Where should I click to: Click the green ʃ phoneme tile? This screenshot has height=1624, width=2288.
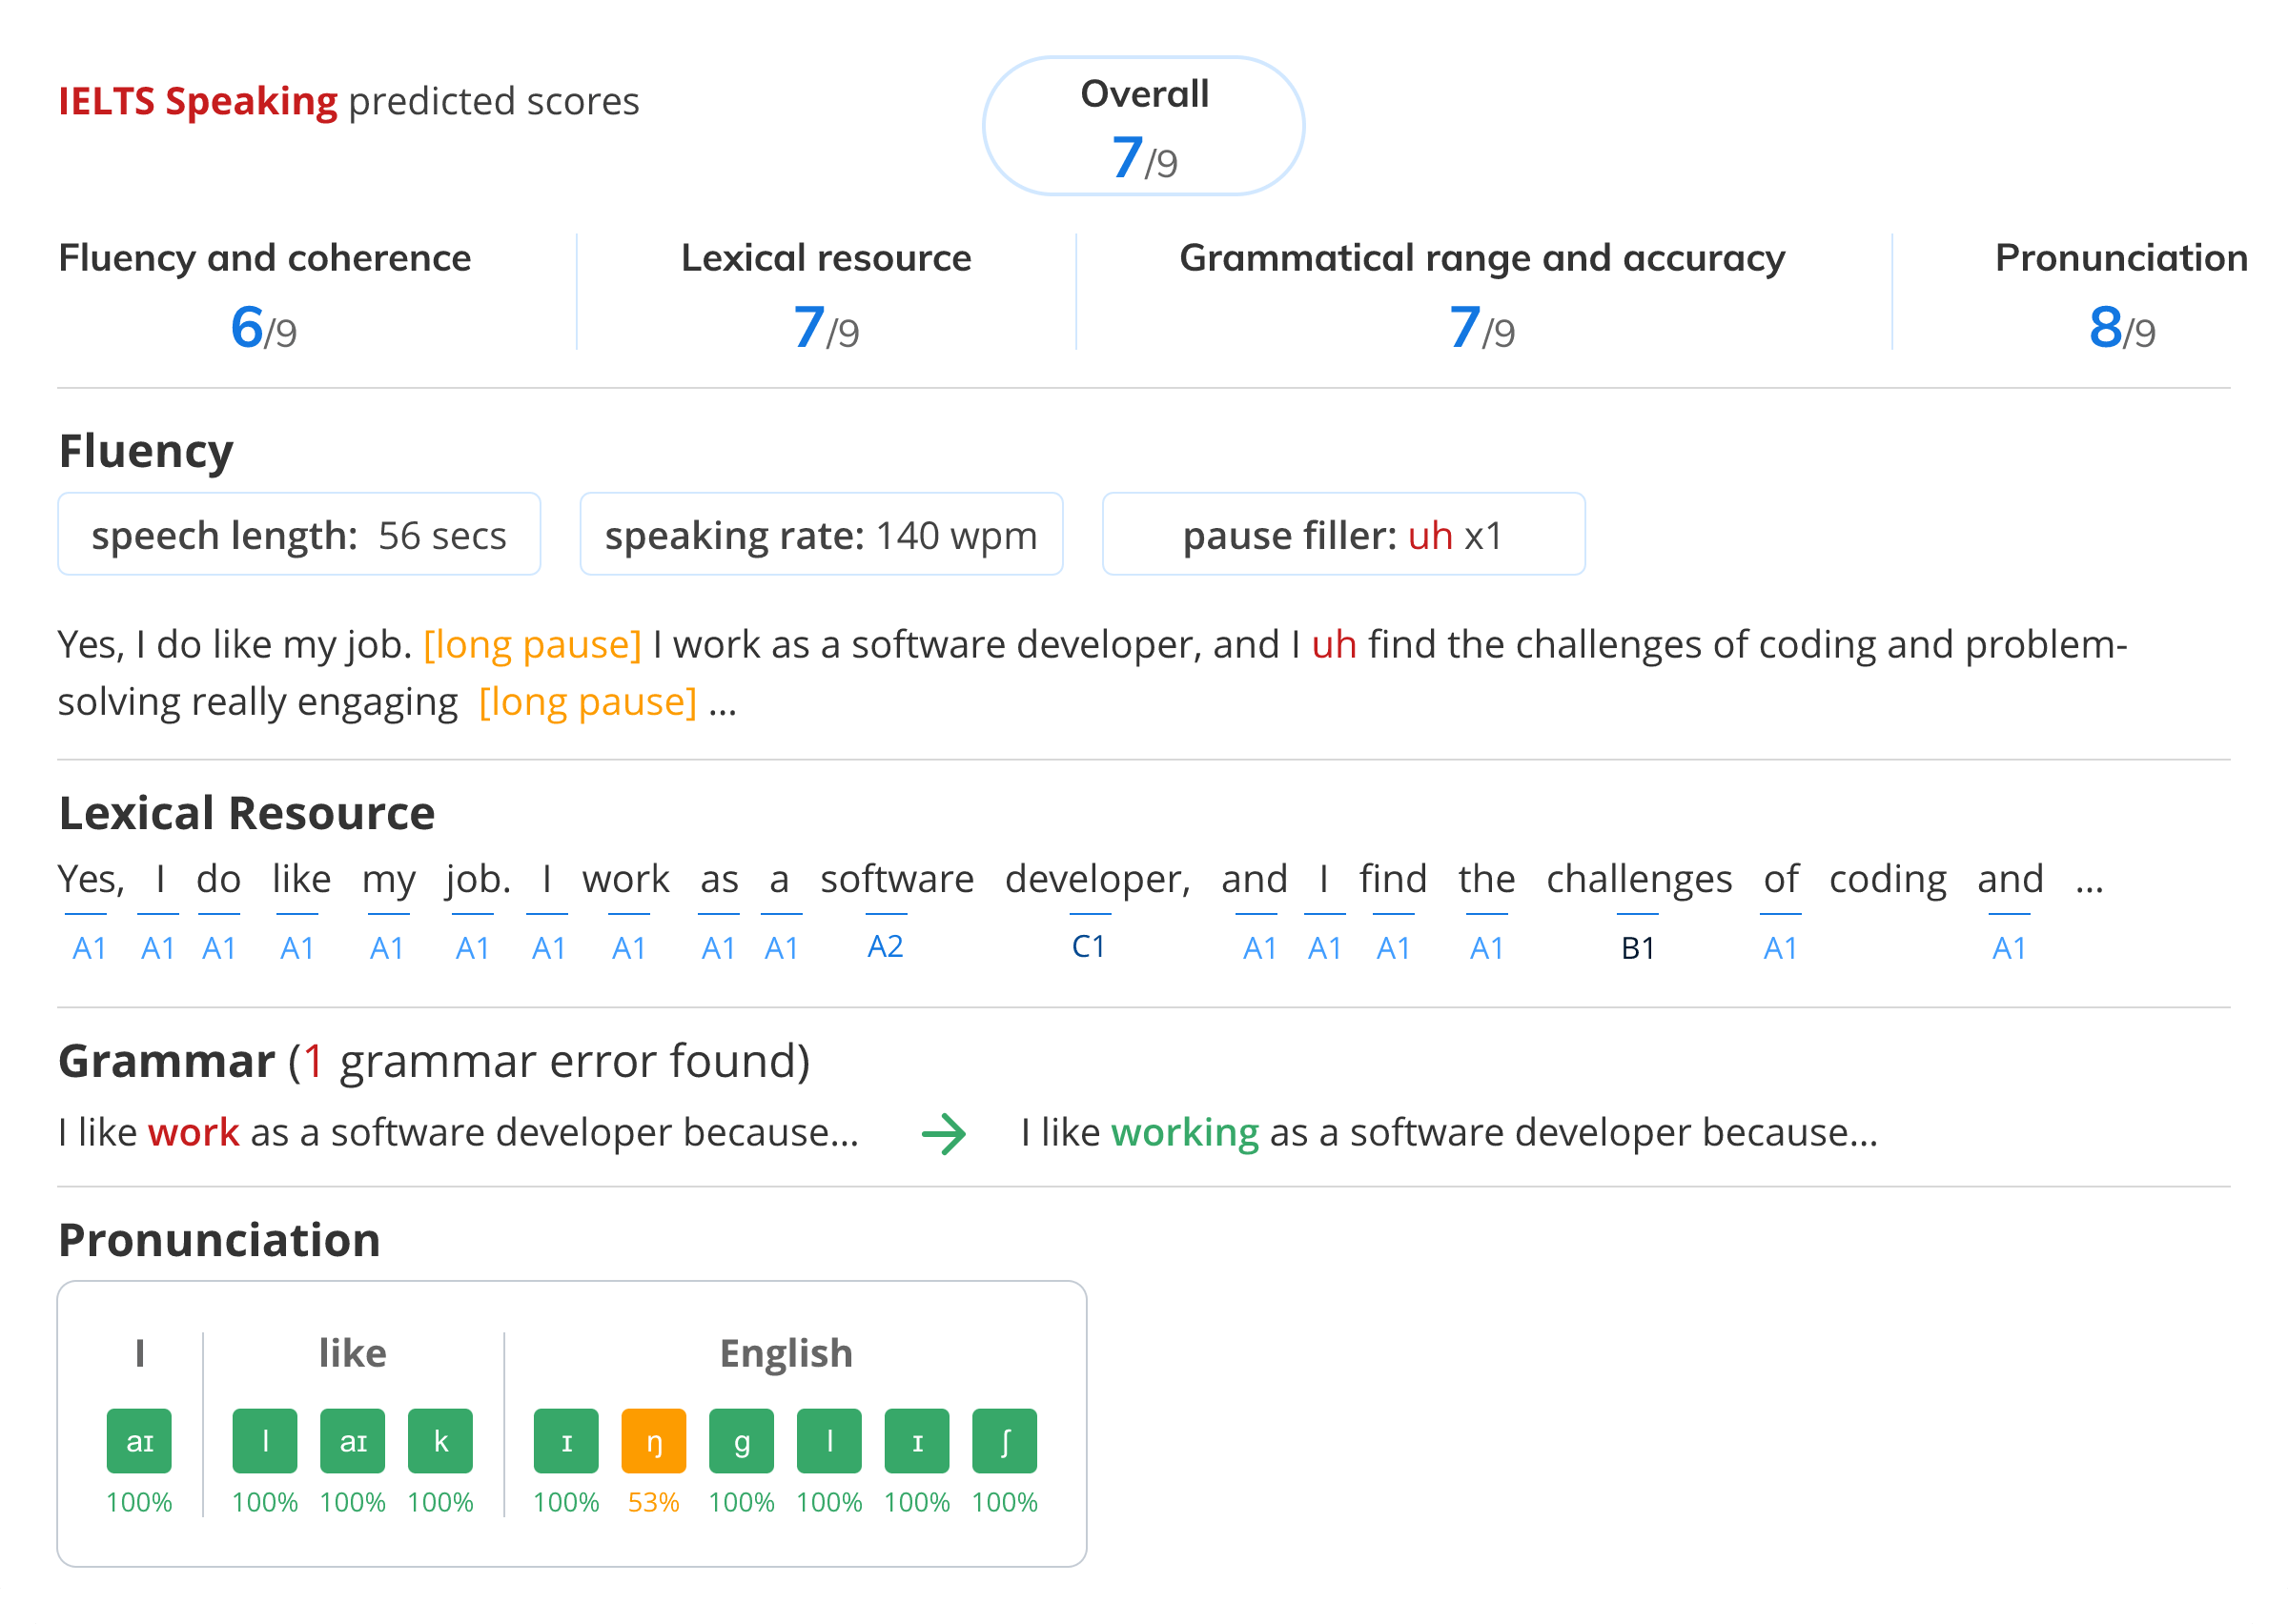1004,1441
